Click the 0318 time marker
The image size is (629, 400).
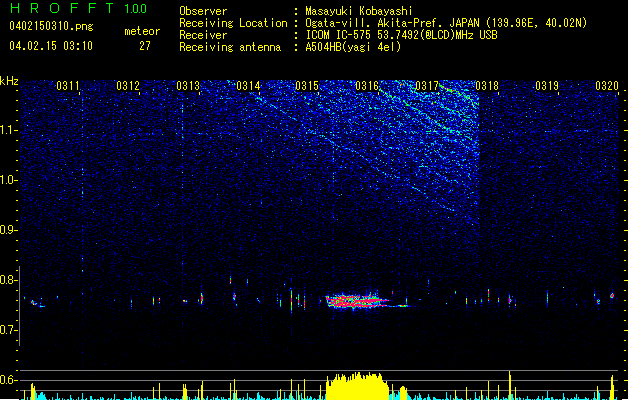coord(487,86)
